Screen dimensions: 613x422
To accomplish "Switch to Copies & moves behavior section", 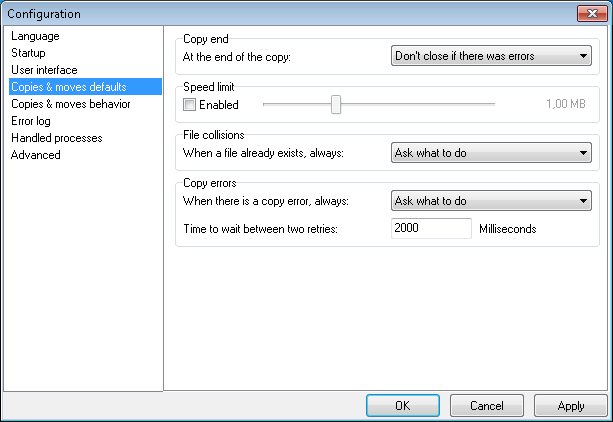I will (70, 104).
